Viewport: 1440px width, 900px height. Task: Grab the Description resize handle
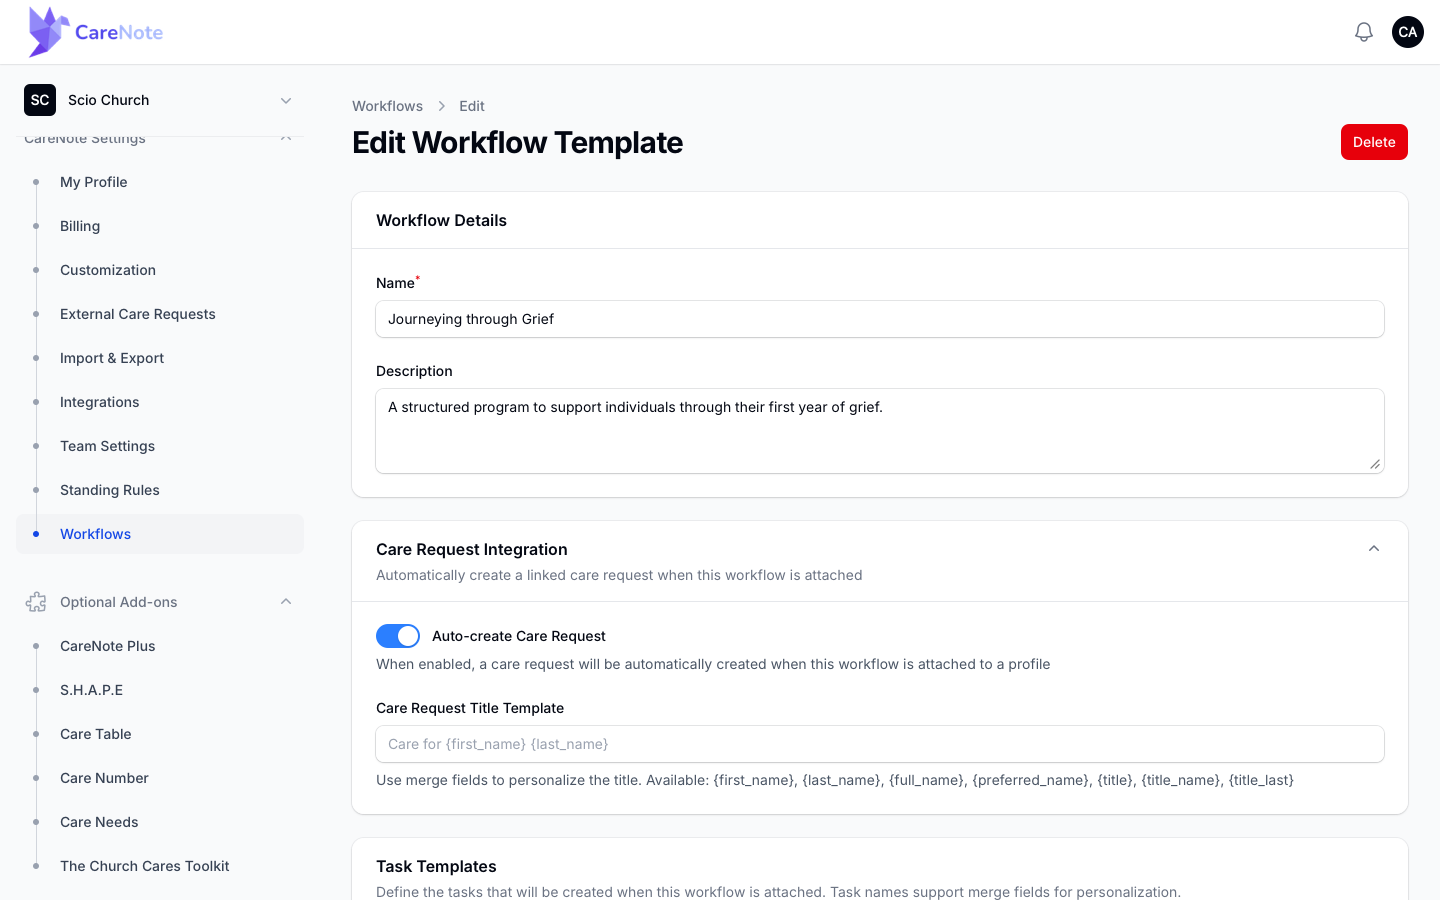coord(1375,464)
